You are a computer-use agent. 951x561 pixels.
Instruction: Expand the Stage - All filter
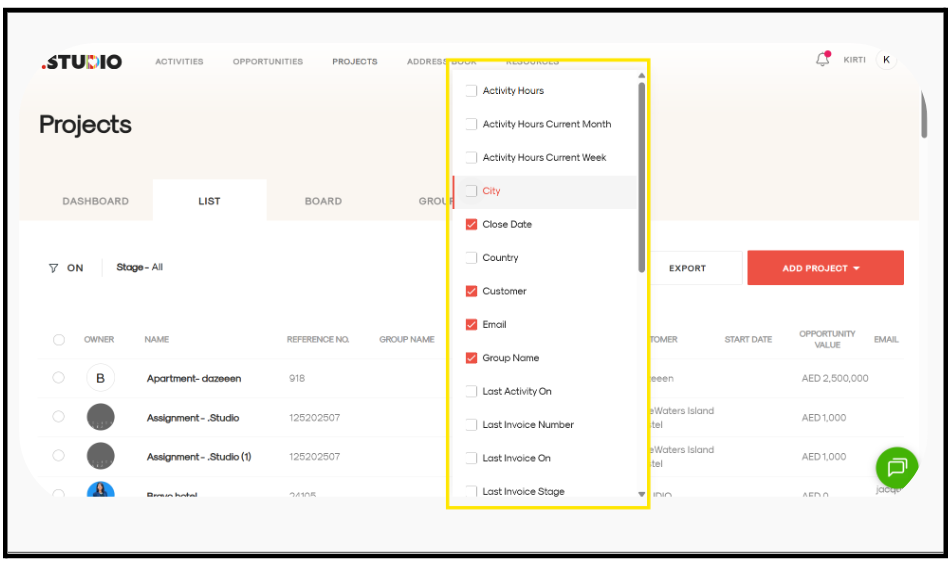[x=139, y=268]
